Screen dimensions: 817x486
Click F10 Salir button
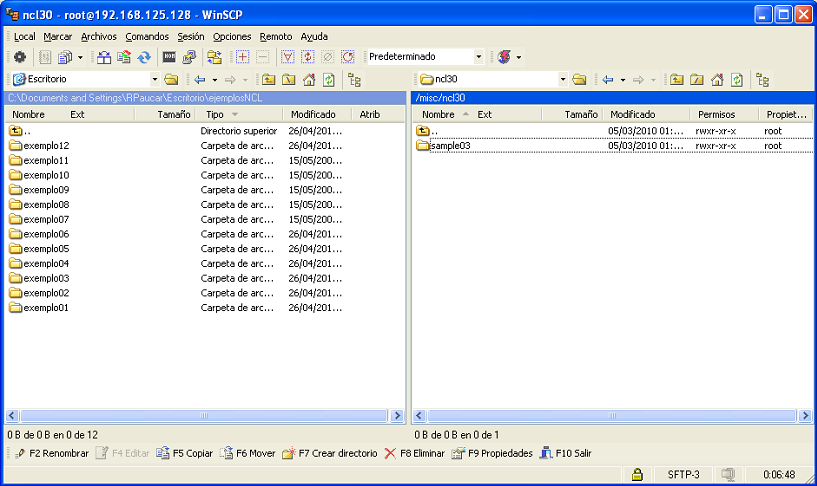click(566, 453)
